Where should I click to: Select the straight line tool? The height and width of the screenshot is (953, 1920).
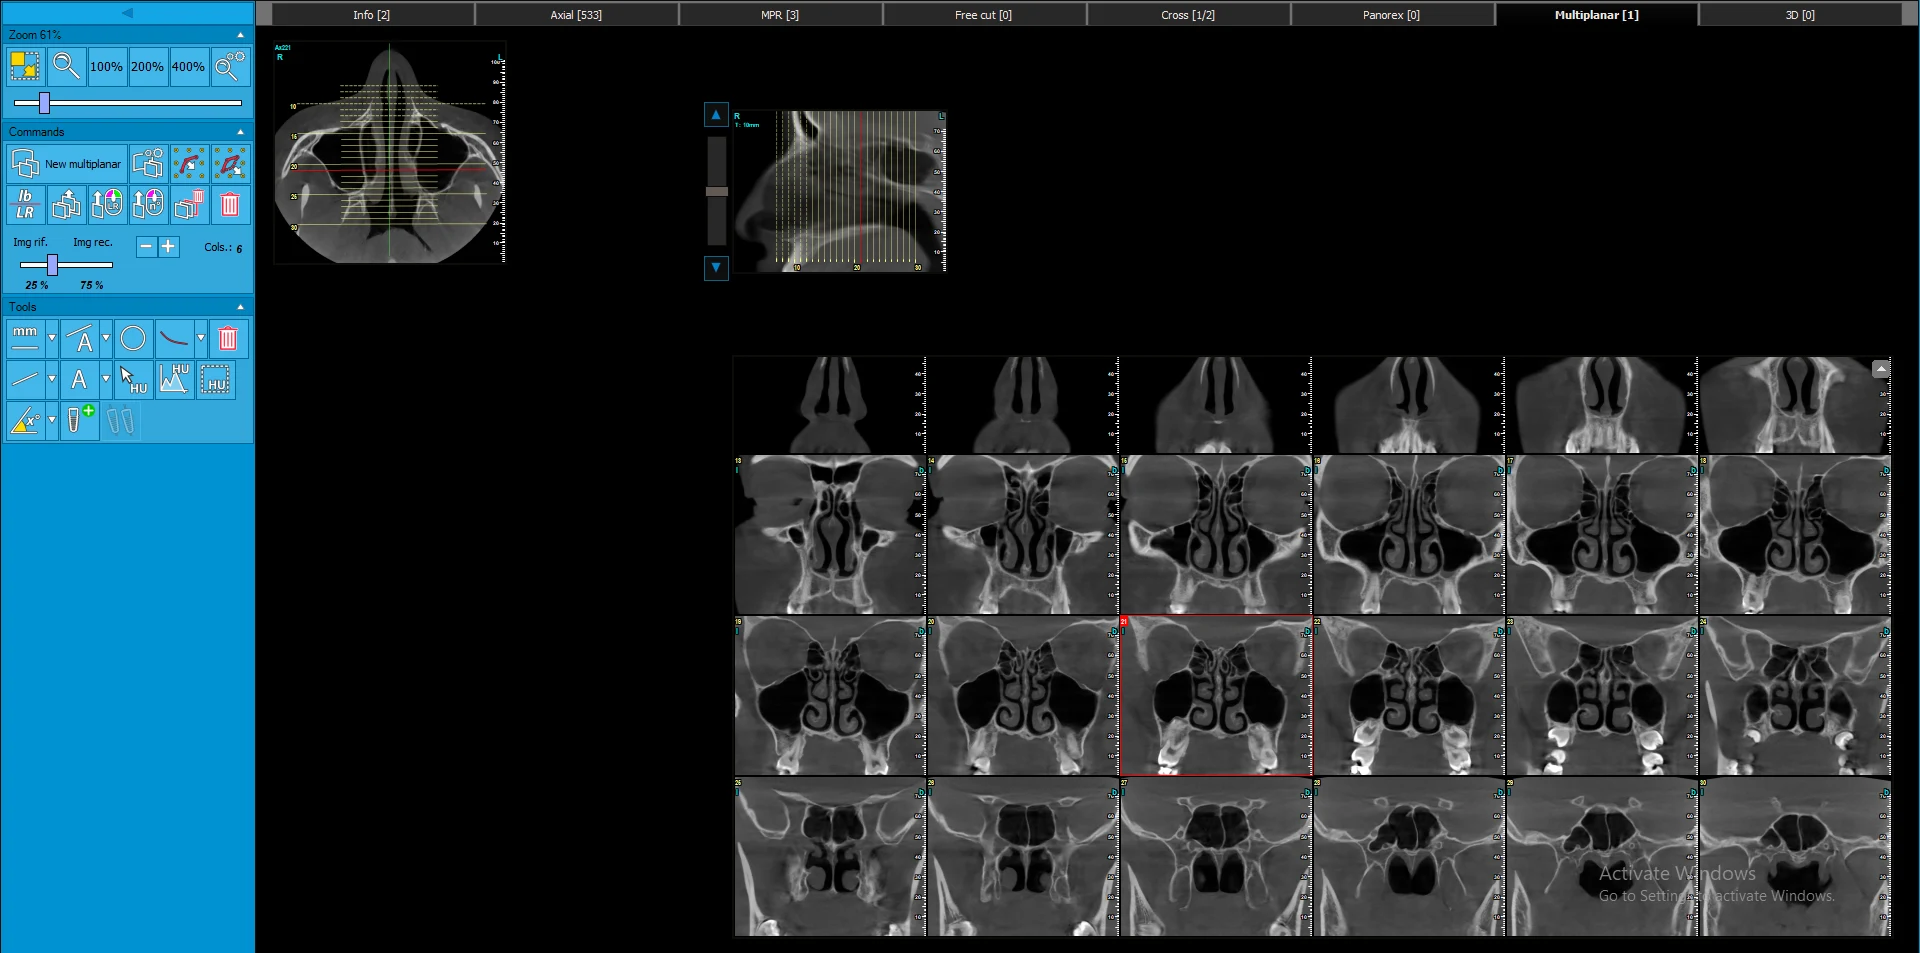pos(25,380)
